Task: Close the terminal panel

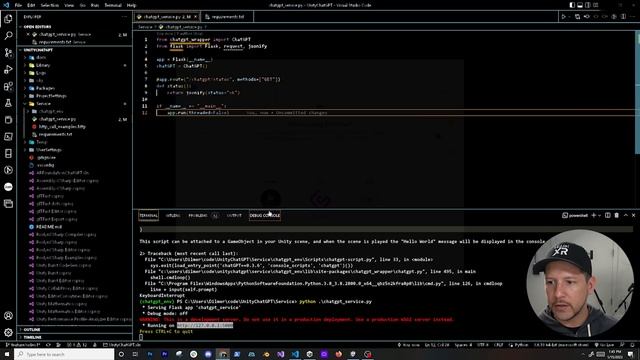Action: coord(633,215)
